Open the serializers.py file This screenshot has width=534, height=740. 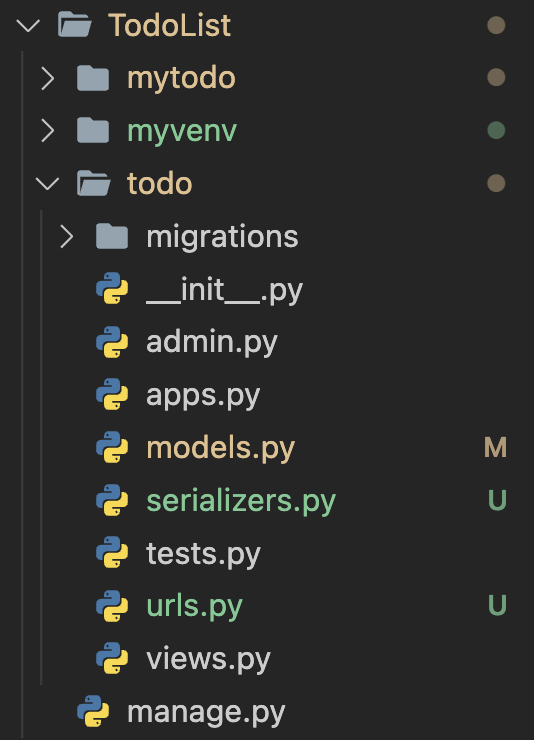click(241, 501)
